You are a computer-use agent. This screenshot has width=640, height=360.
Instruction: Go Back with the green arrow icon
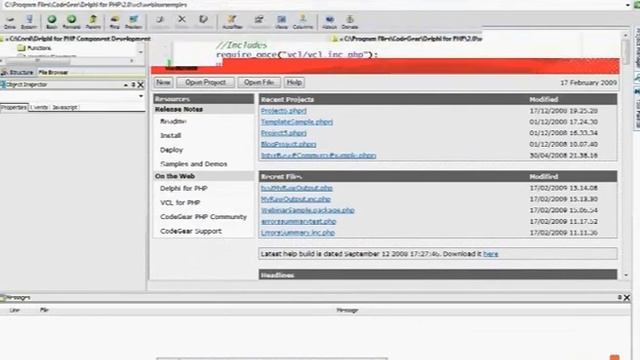pos(52,22)
